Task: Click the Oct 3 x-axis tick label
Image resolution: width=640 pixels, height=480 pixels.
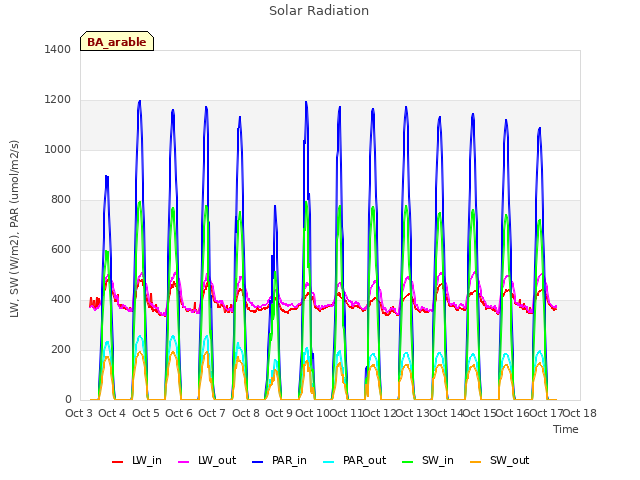Action: 79,413
